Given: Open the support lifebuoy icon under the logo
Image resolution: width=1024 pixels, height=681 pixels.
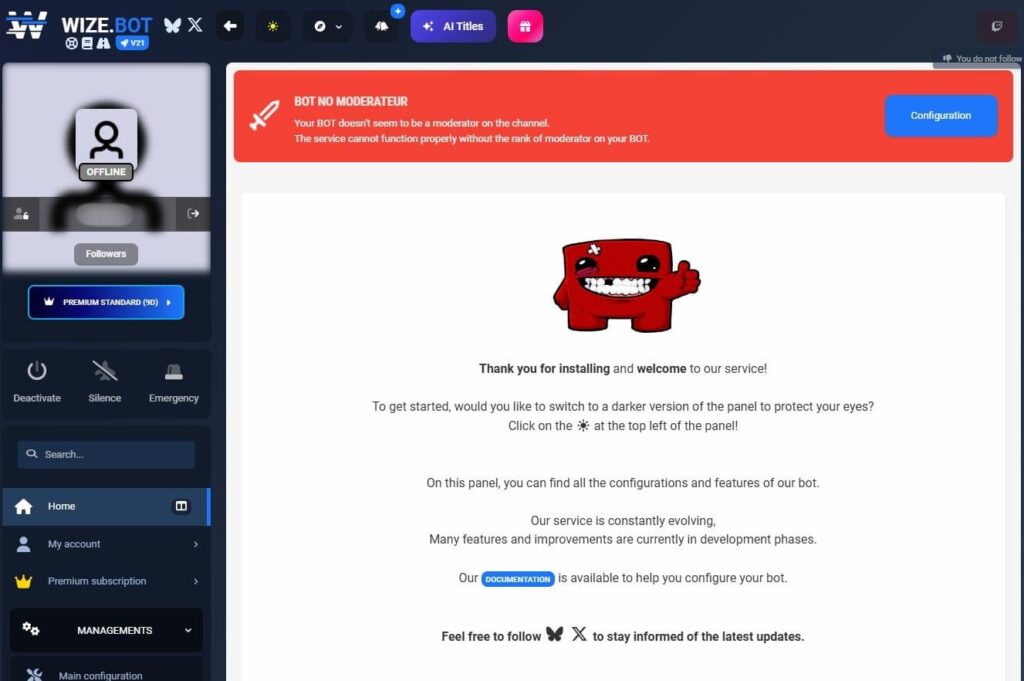Looking at the screenshot, I should pos(72,43).
